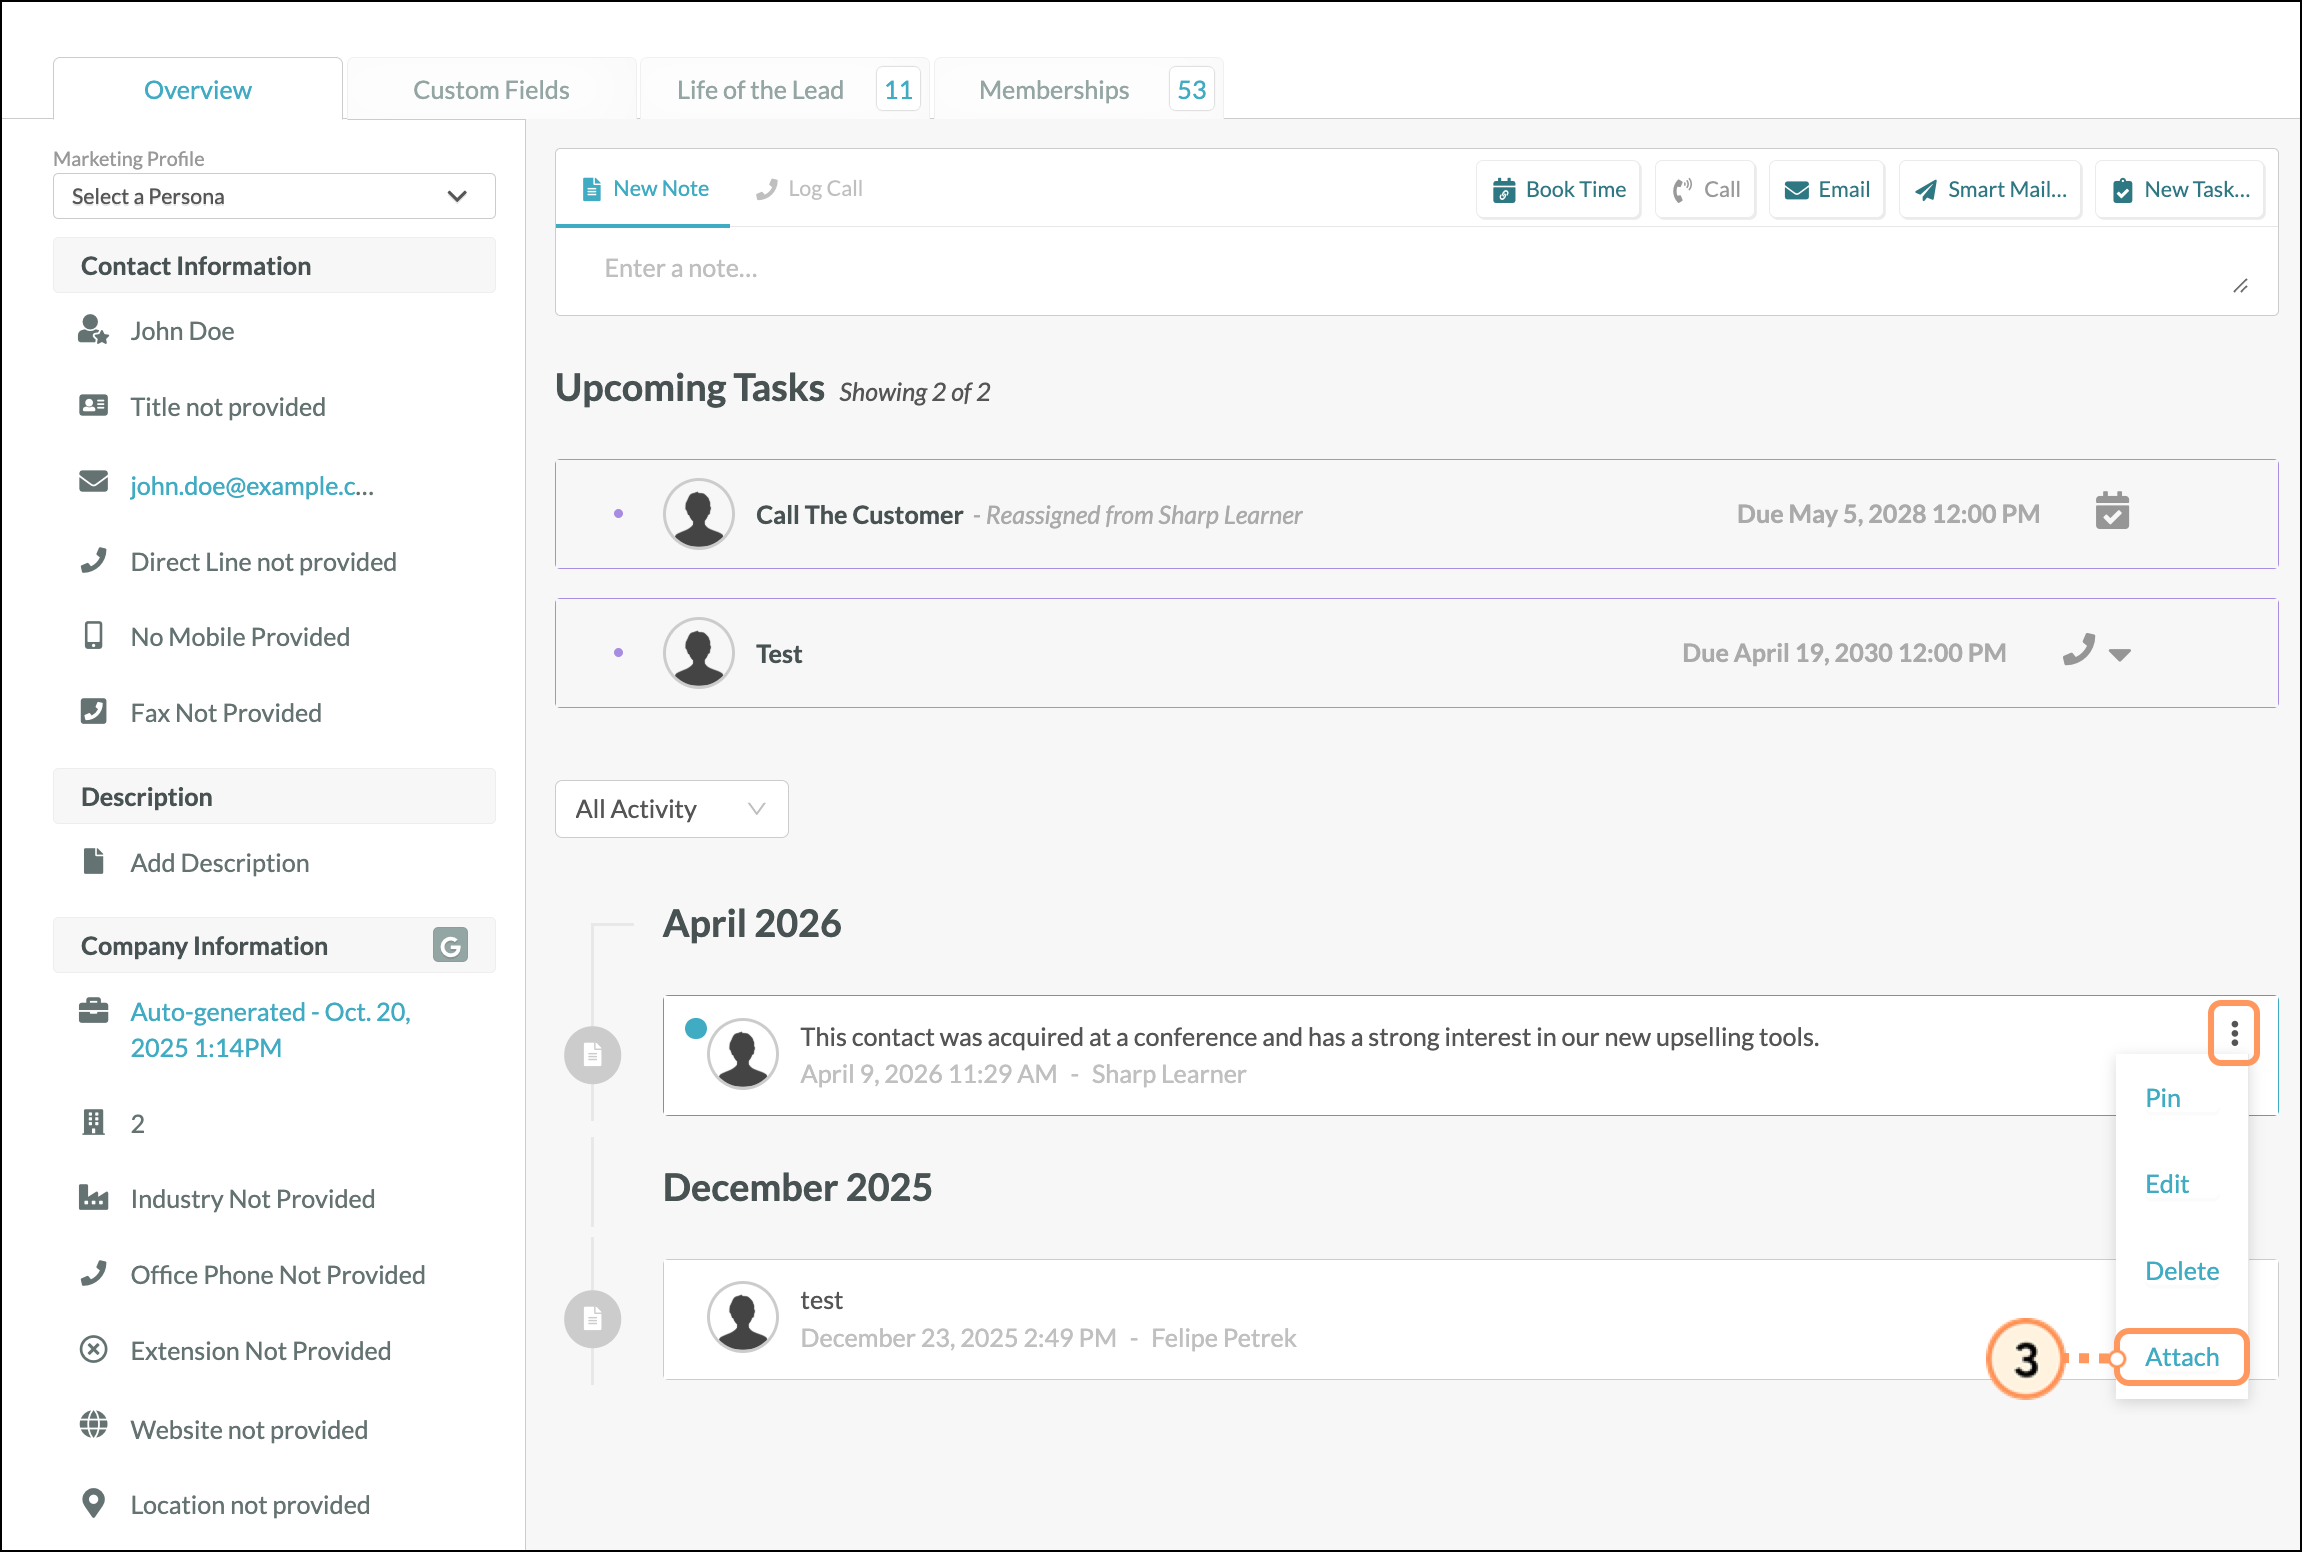Click the note icon beside April 2026 entry

click(x=593, y=1054)
